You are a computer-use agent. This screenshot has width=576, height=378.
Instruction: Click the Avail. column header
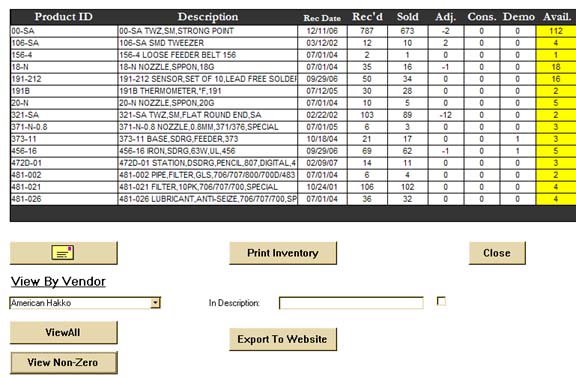557,17
